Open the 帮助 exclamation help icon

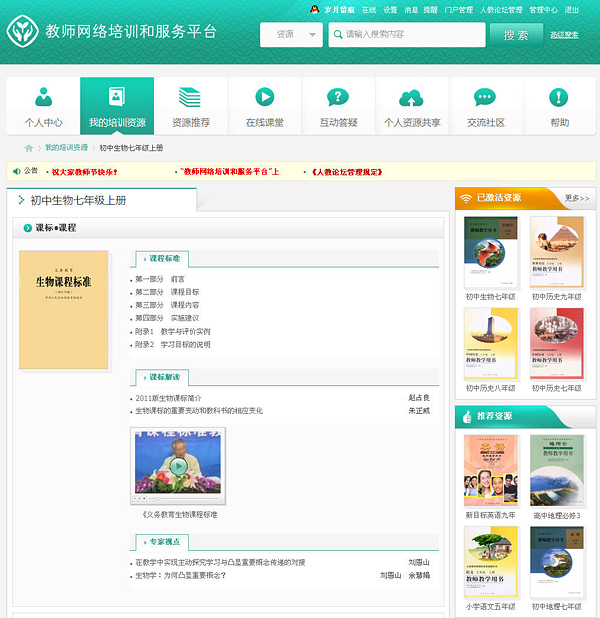[559, 98]
